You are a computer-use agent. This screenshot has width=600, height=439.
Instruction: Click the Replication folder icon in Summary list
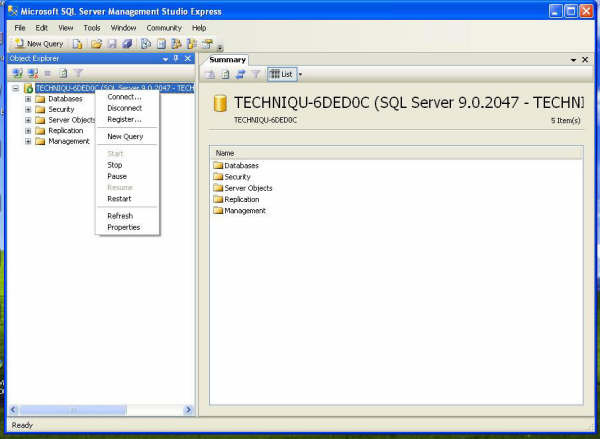click(218, 199)
